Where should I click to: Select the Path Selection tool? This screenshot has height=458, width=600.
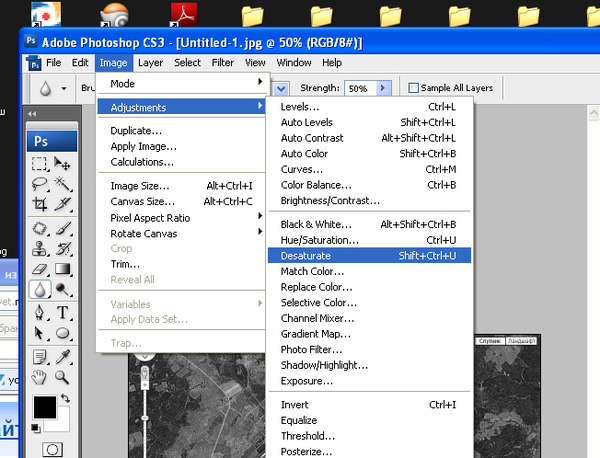click(x=39, y=333)
